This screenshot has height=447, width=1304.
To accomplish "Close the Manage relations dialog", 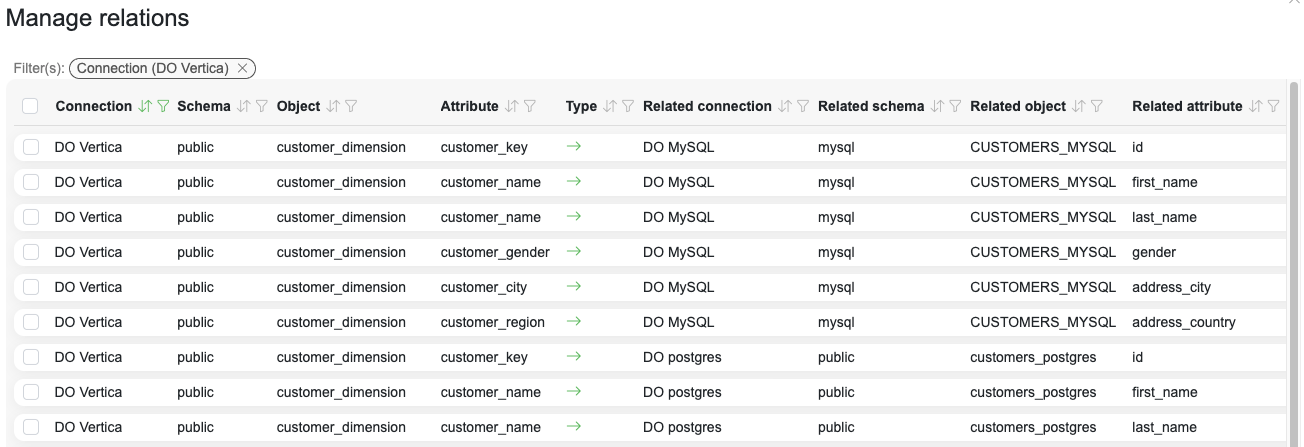I will tap(1296, 3).
